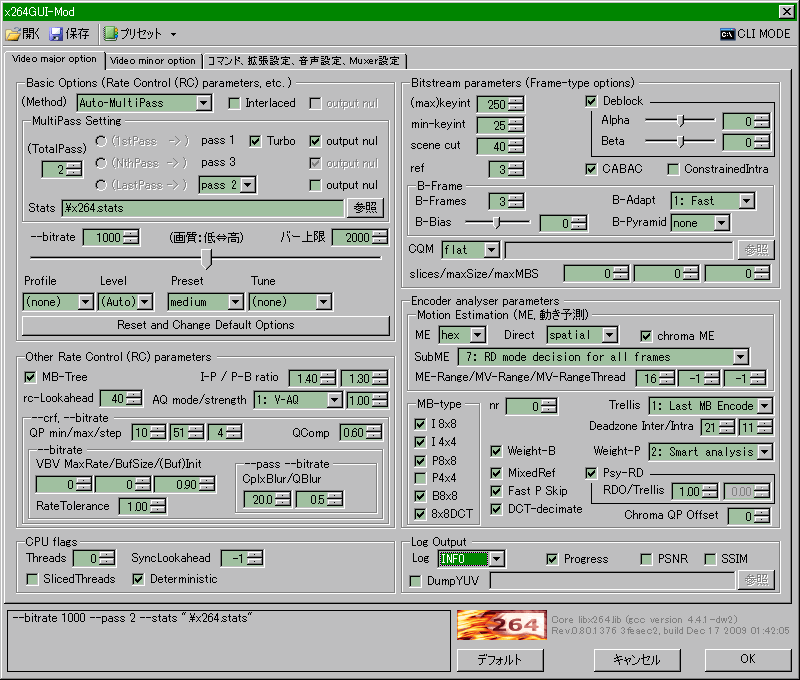800x680 pixels.
Task: Enable the SSIM checkbox
Action: (x=710, y=560)
